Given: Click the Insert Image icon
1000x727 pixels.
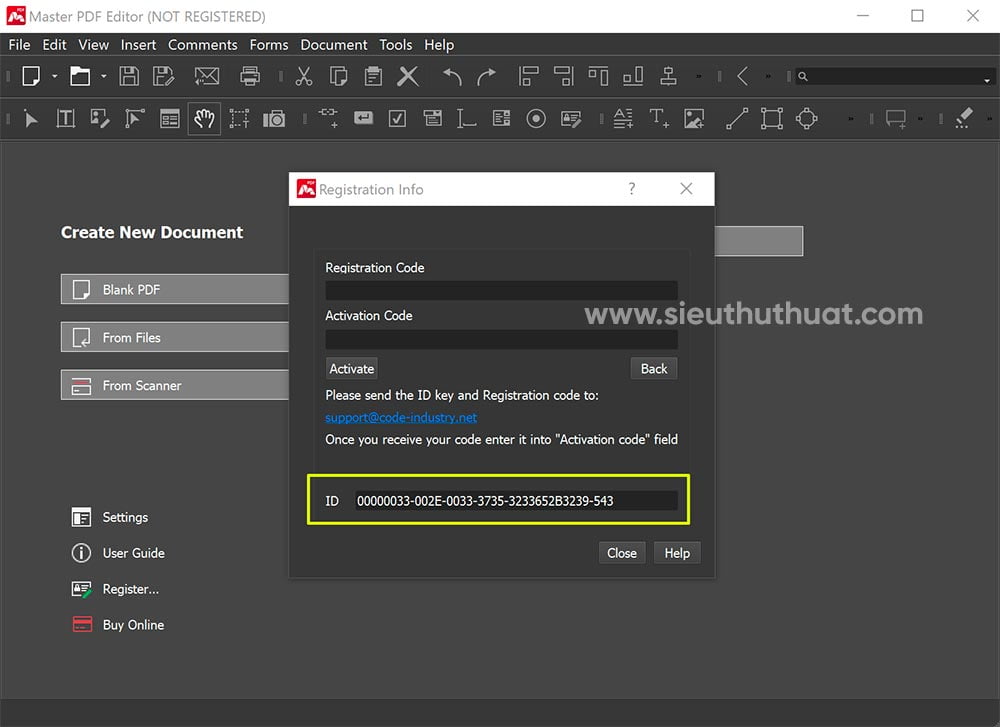Looking at the screenshot, I should click(694, 119).
